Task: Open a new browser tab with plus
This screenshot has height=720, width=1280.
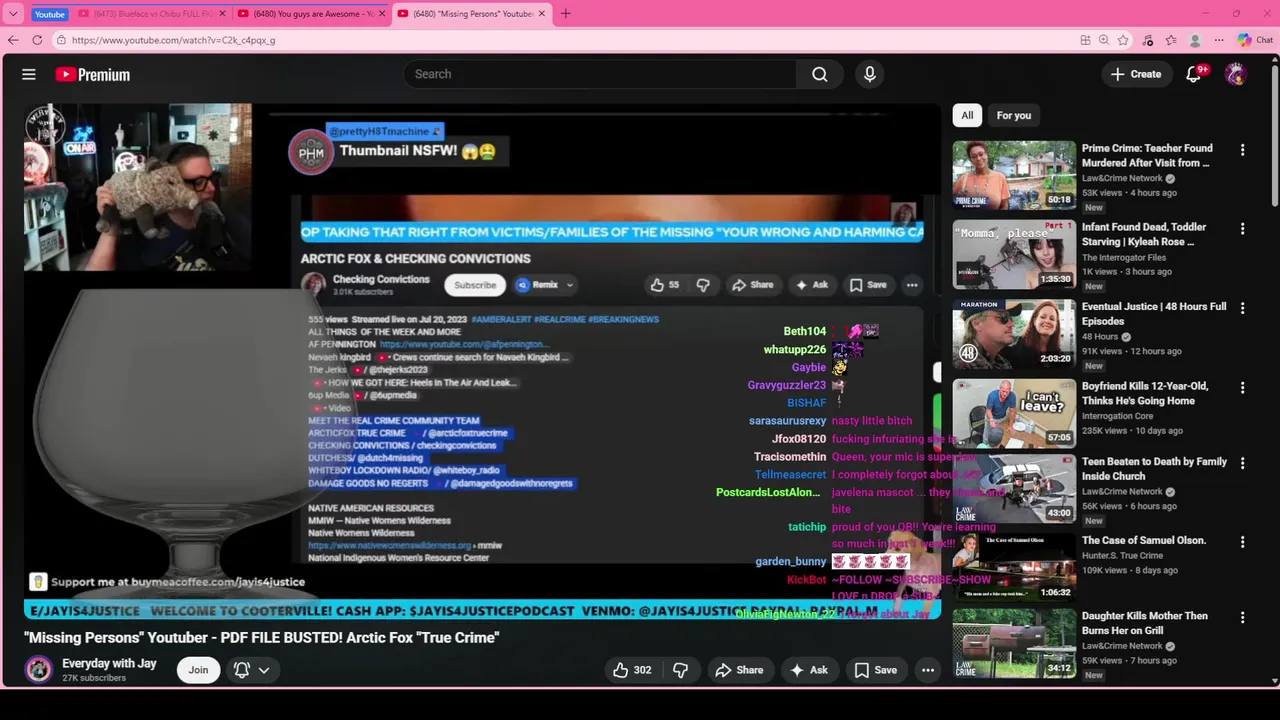Action: [x=566, y=14]
